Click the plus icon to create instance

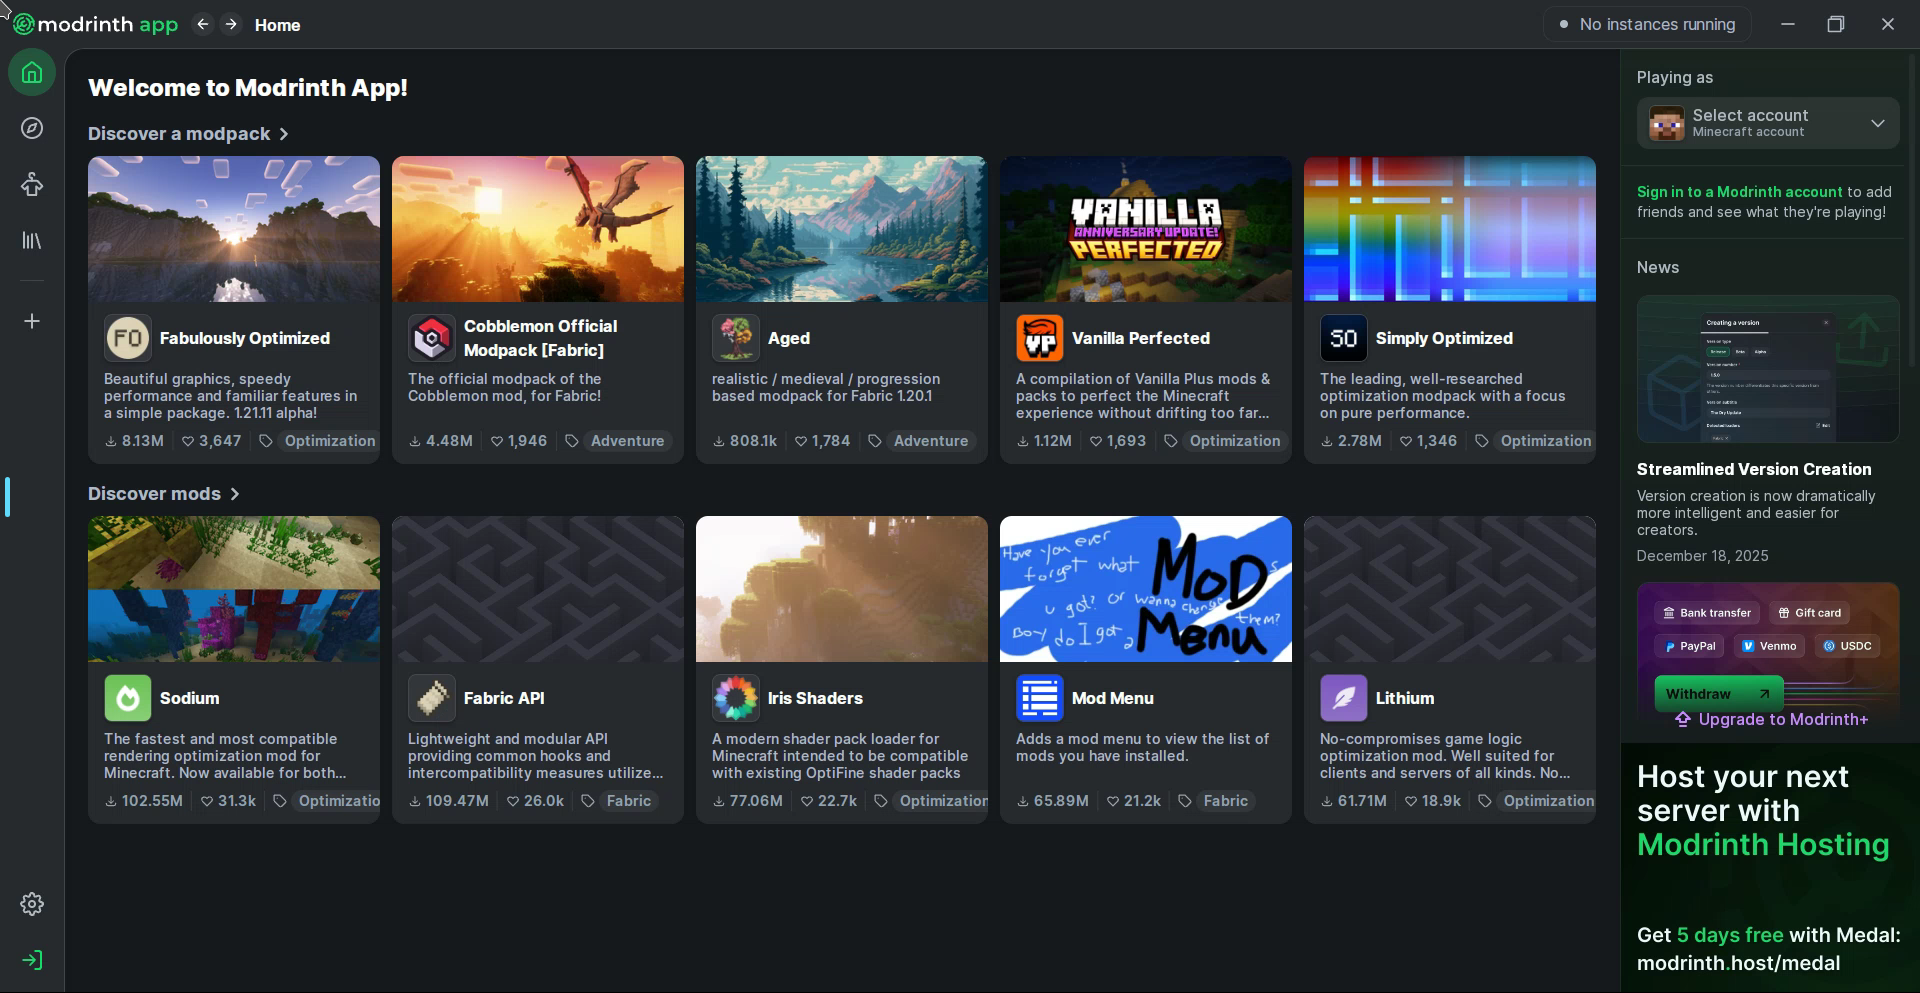click(32, 321)
